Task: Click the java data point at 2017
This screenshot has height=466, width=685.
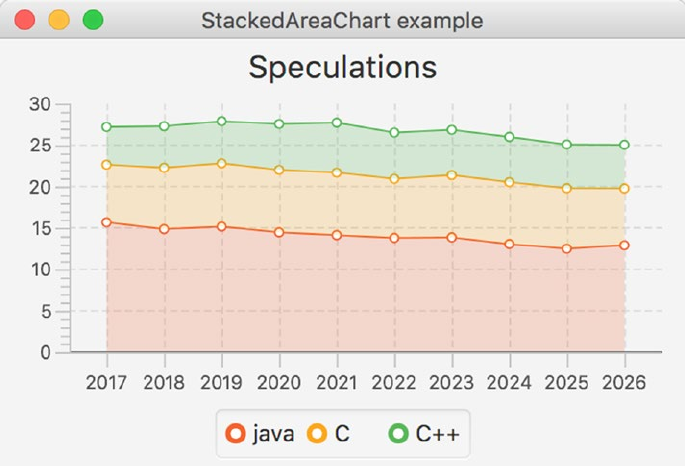Action: (x=107, y=222)
